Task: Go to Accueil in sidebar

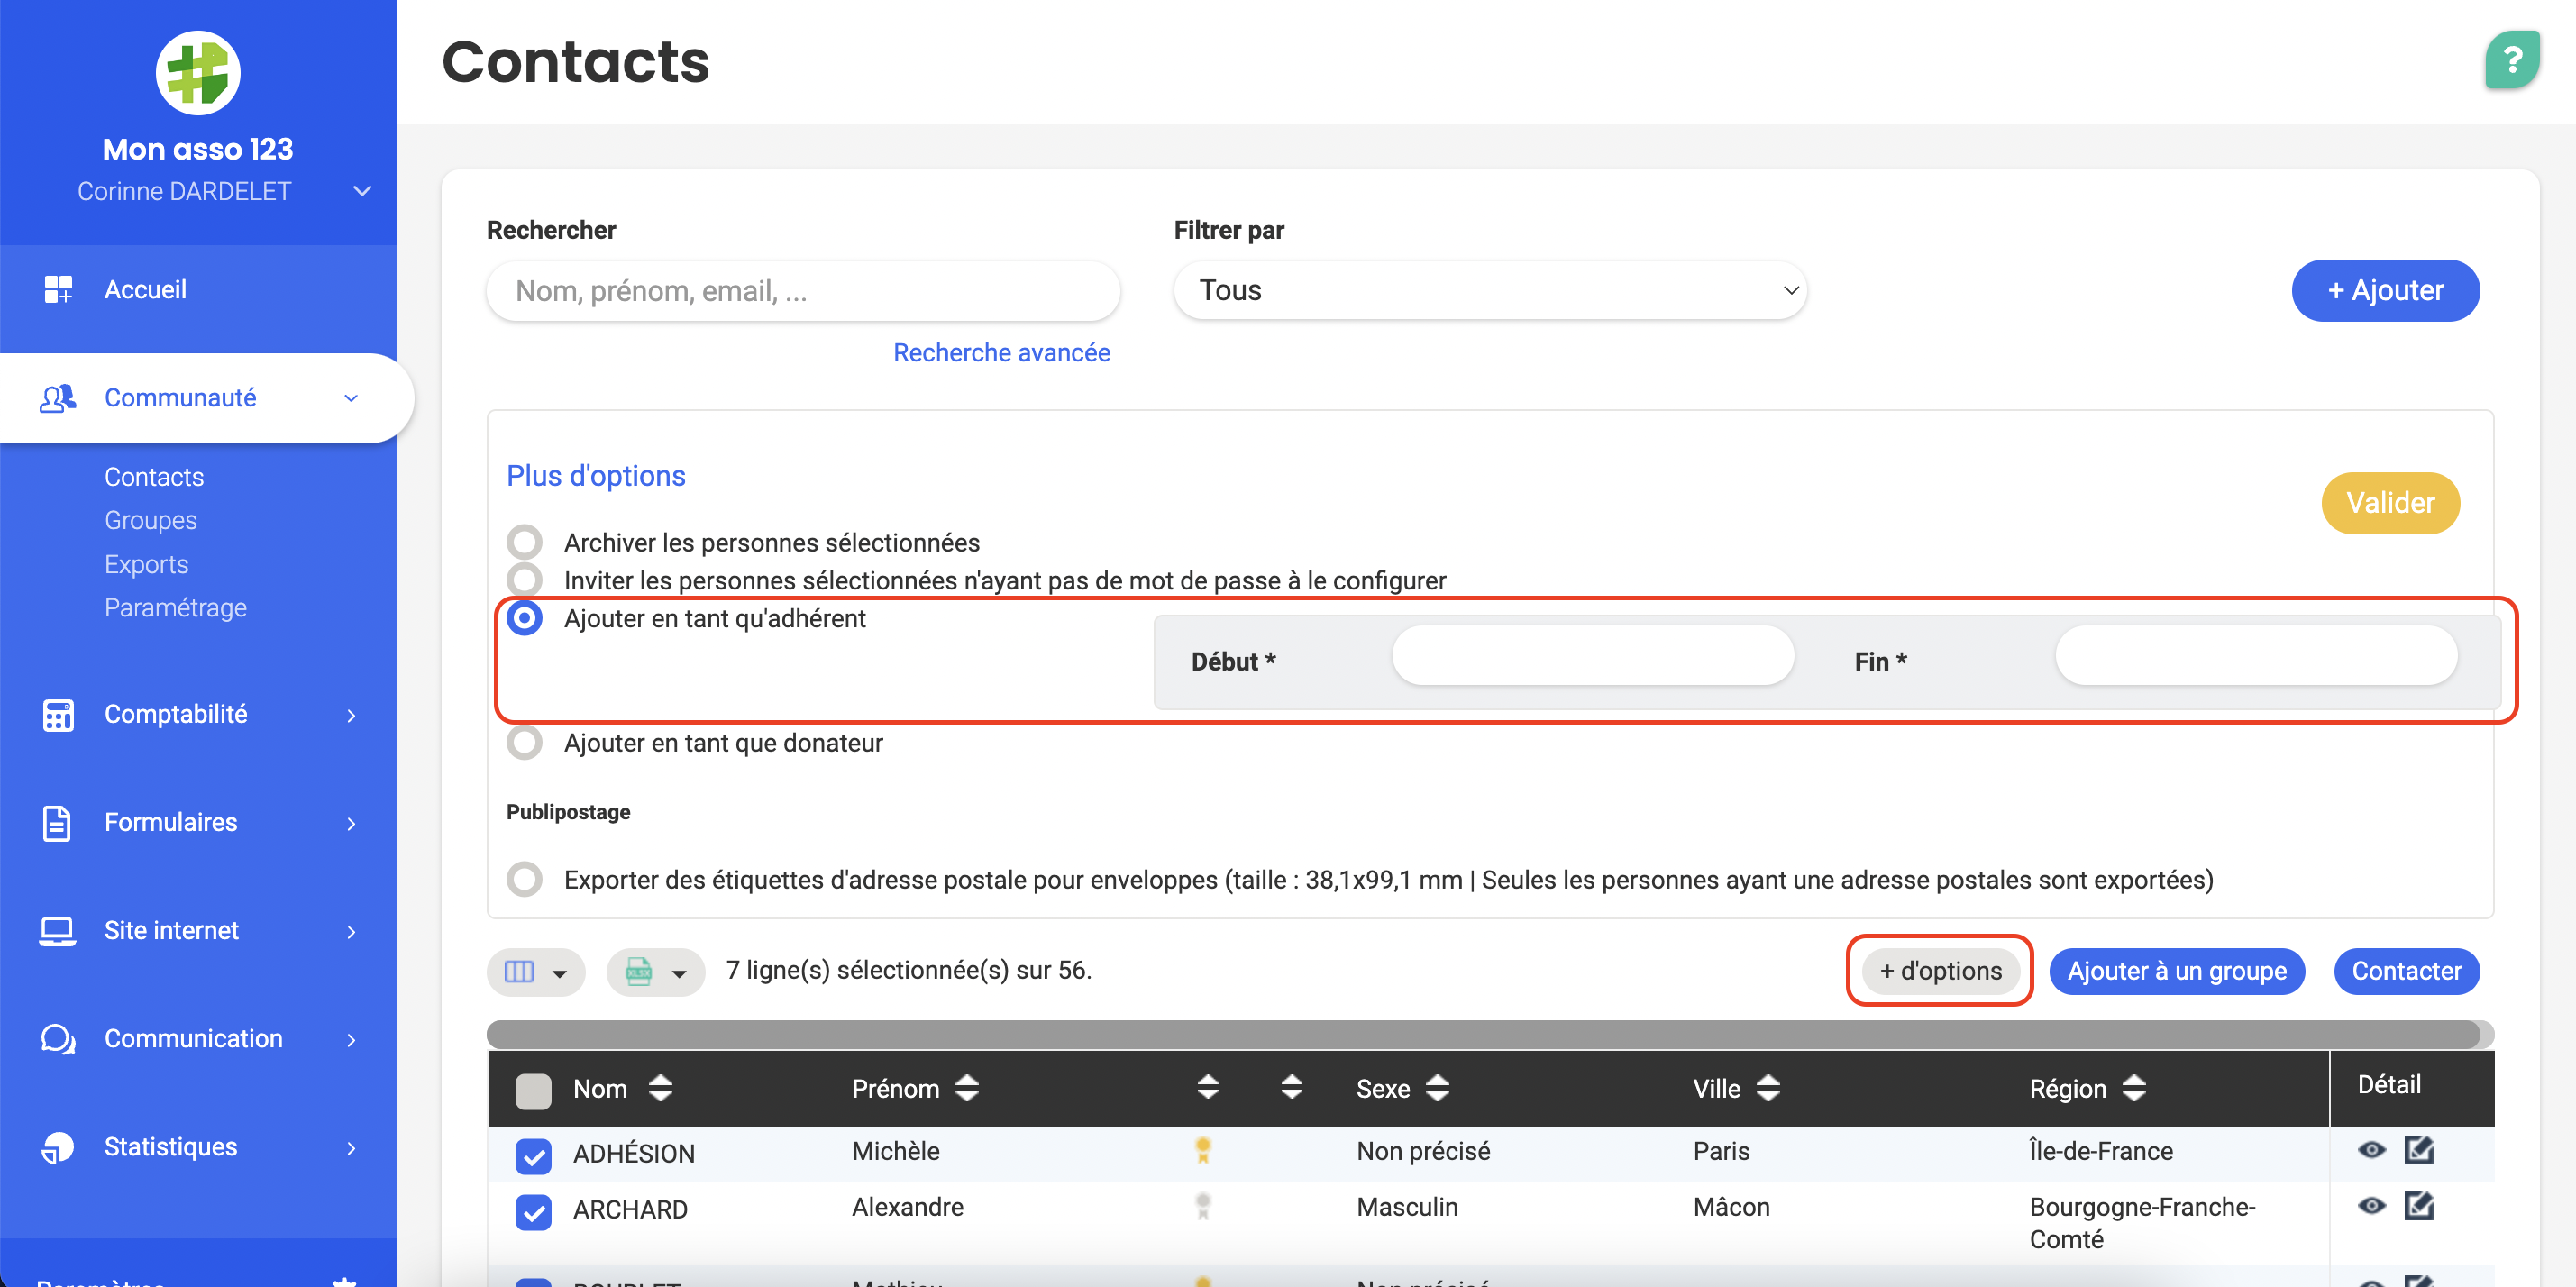Action: click(x=145, y=289)
